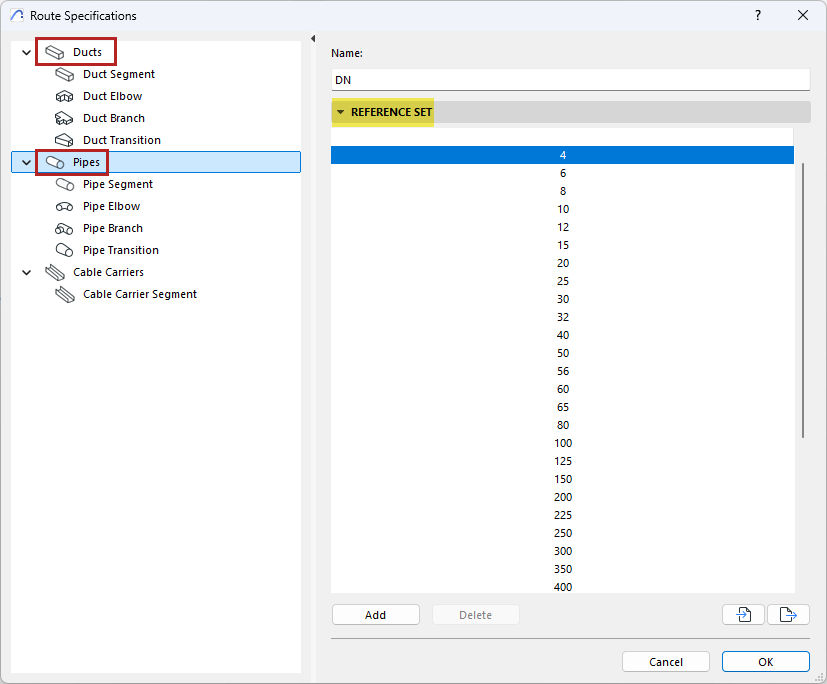The width and height of the screenshot is (827, 684).
Task: Click the Cancel button
Action: tap(666, 662)
